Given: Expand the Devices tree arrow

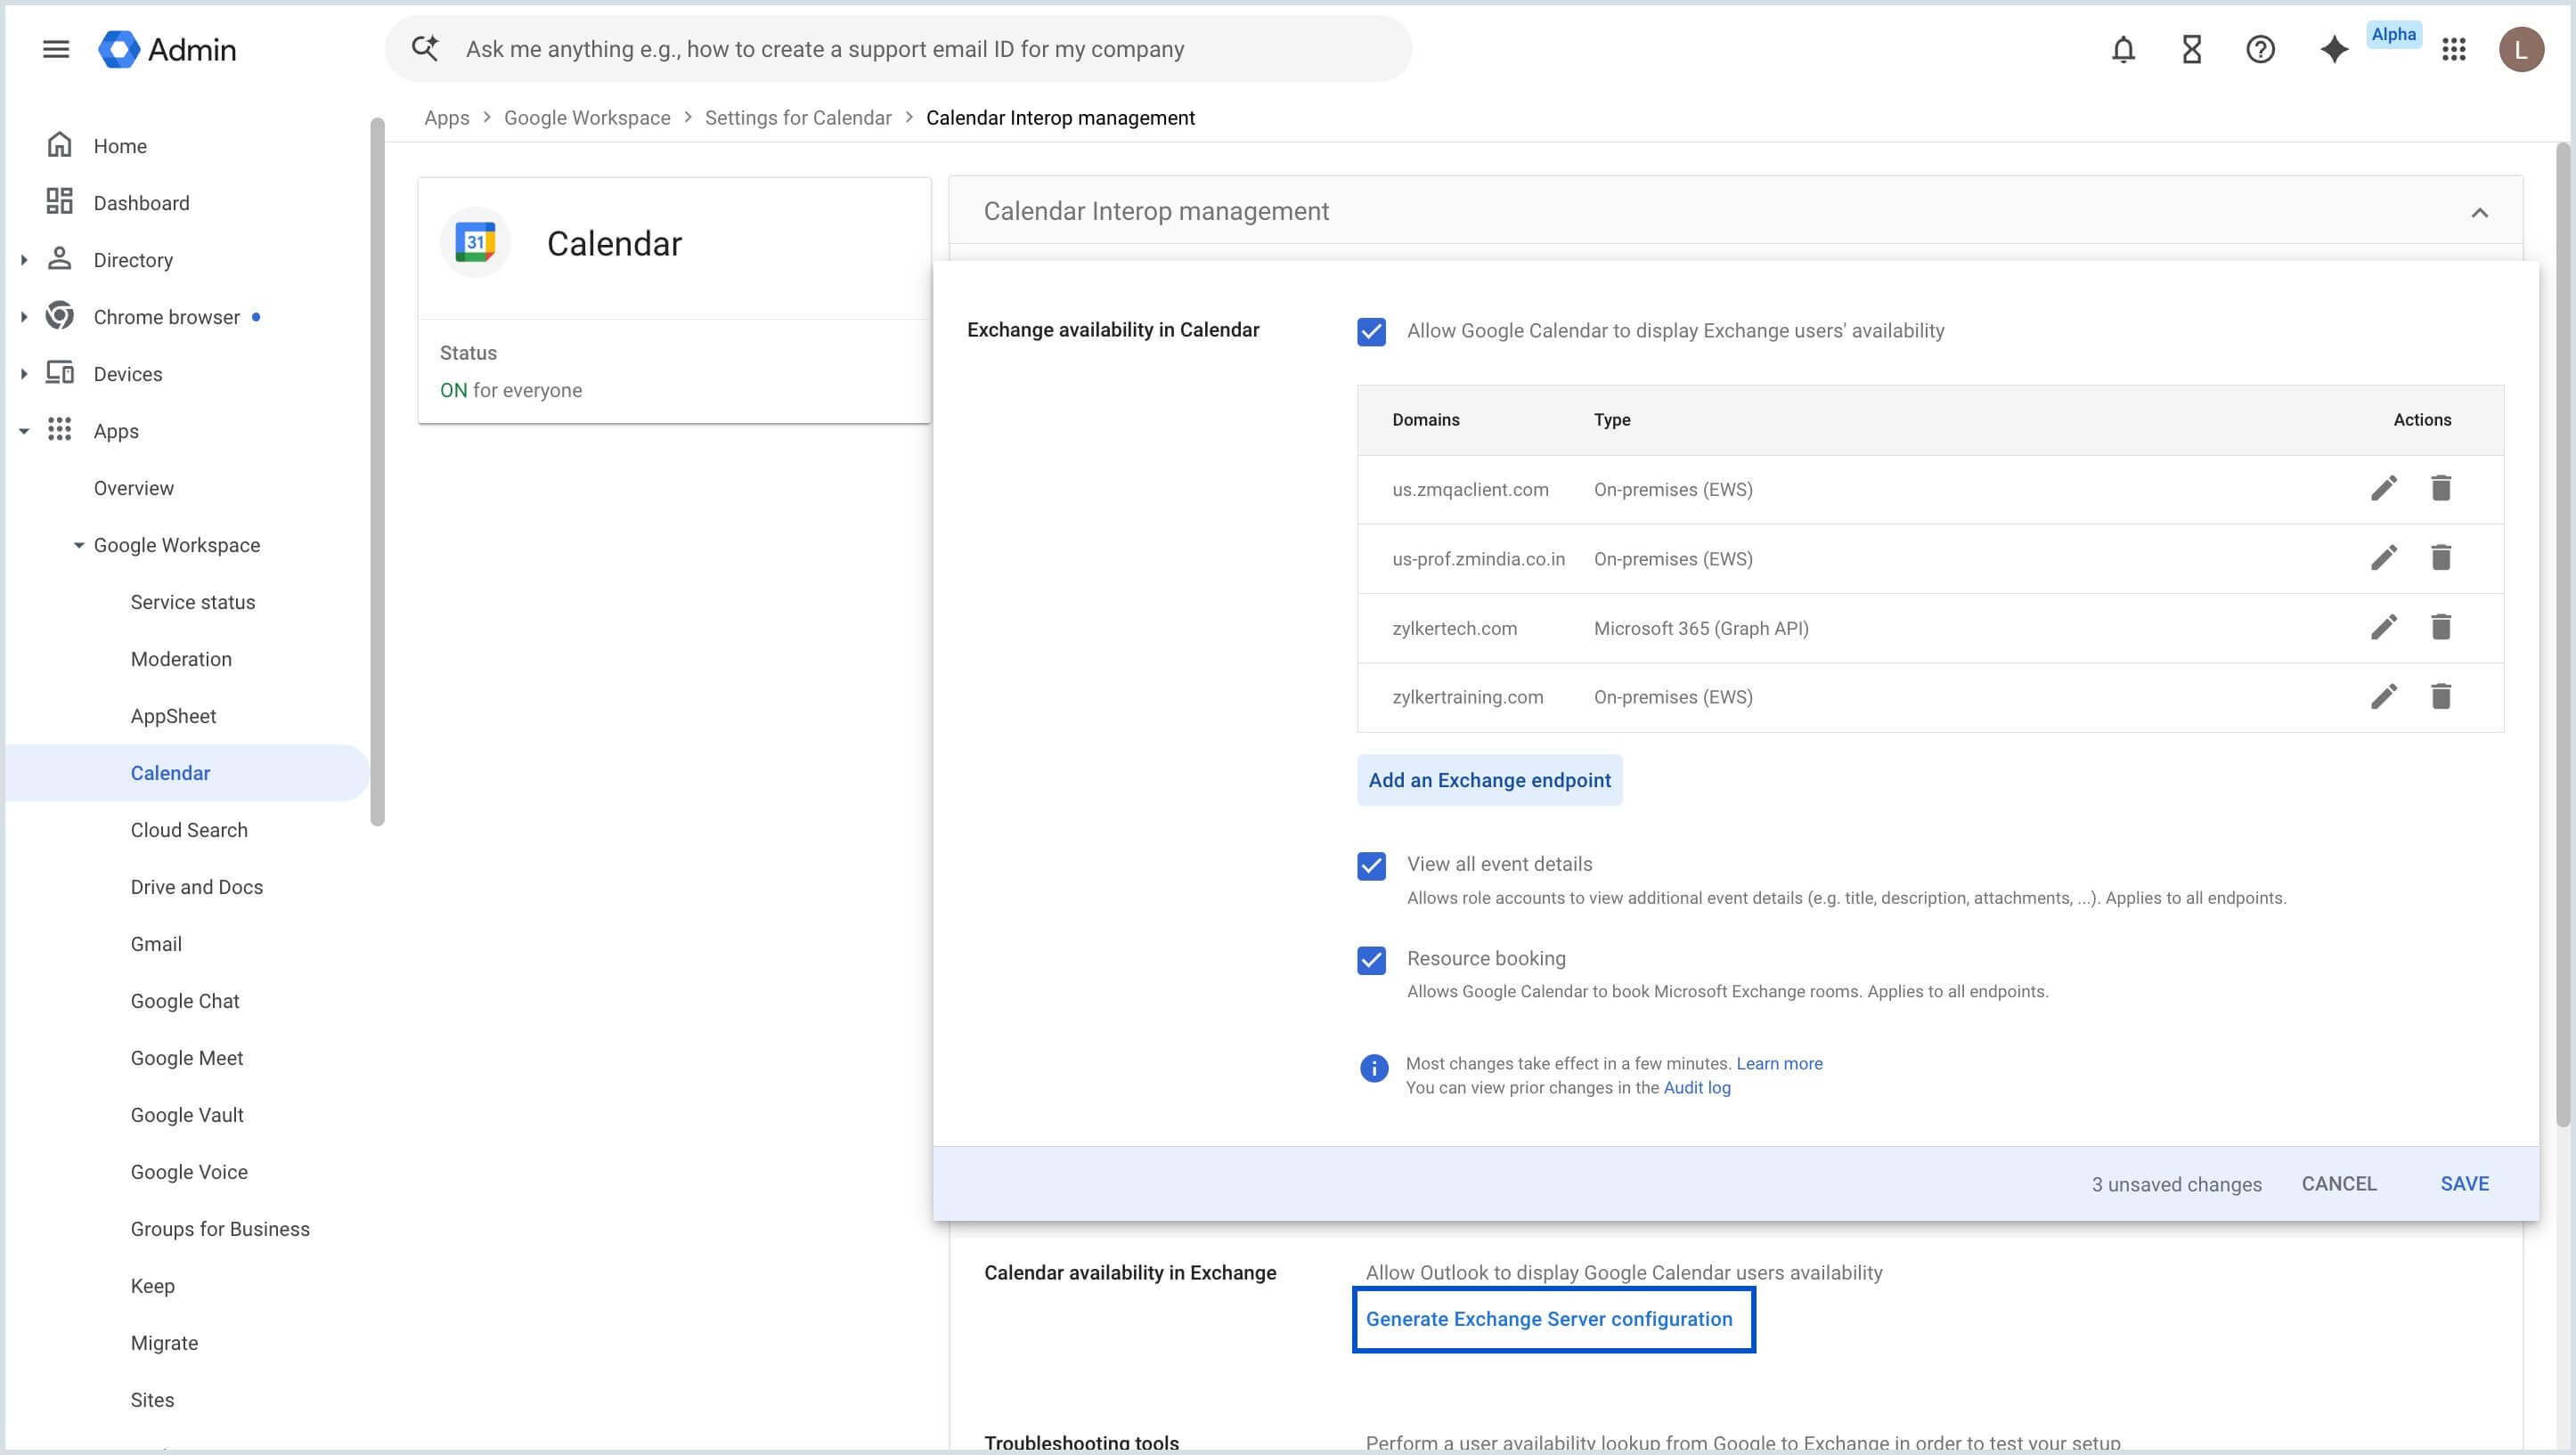Looking at the screenshot, I should [24, 374].
